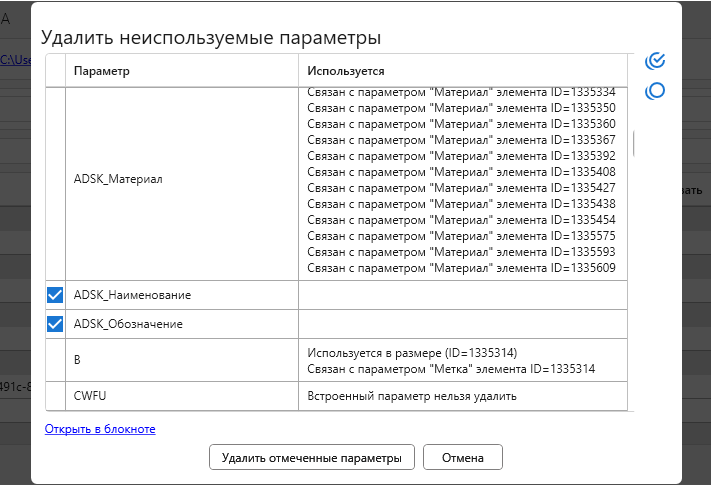Select the CWFU parameter row
The image size is (711, 485).
click(x=90, y=396)
